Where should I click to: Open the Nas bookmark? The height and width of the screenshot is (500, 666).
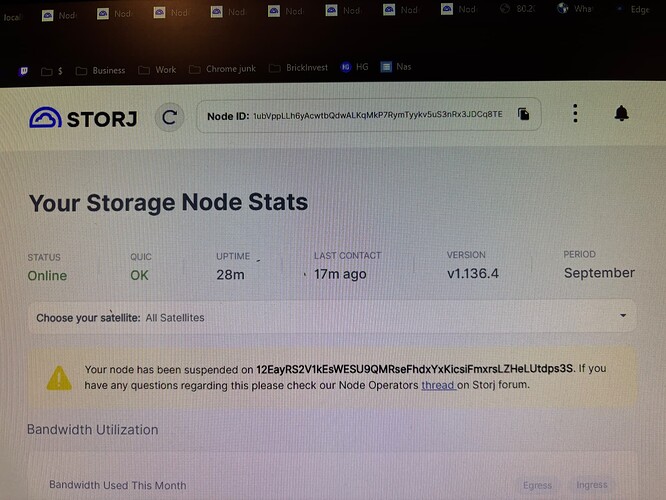pyautogui.click(x=396, y=67)
